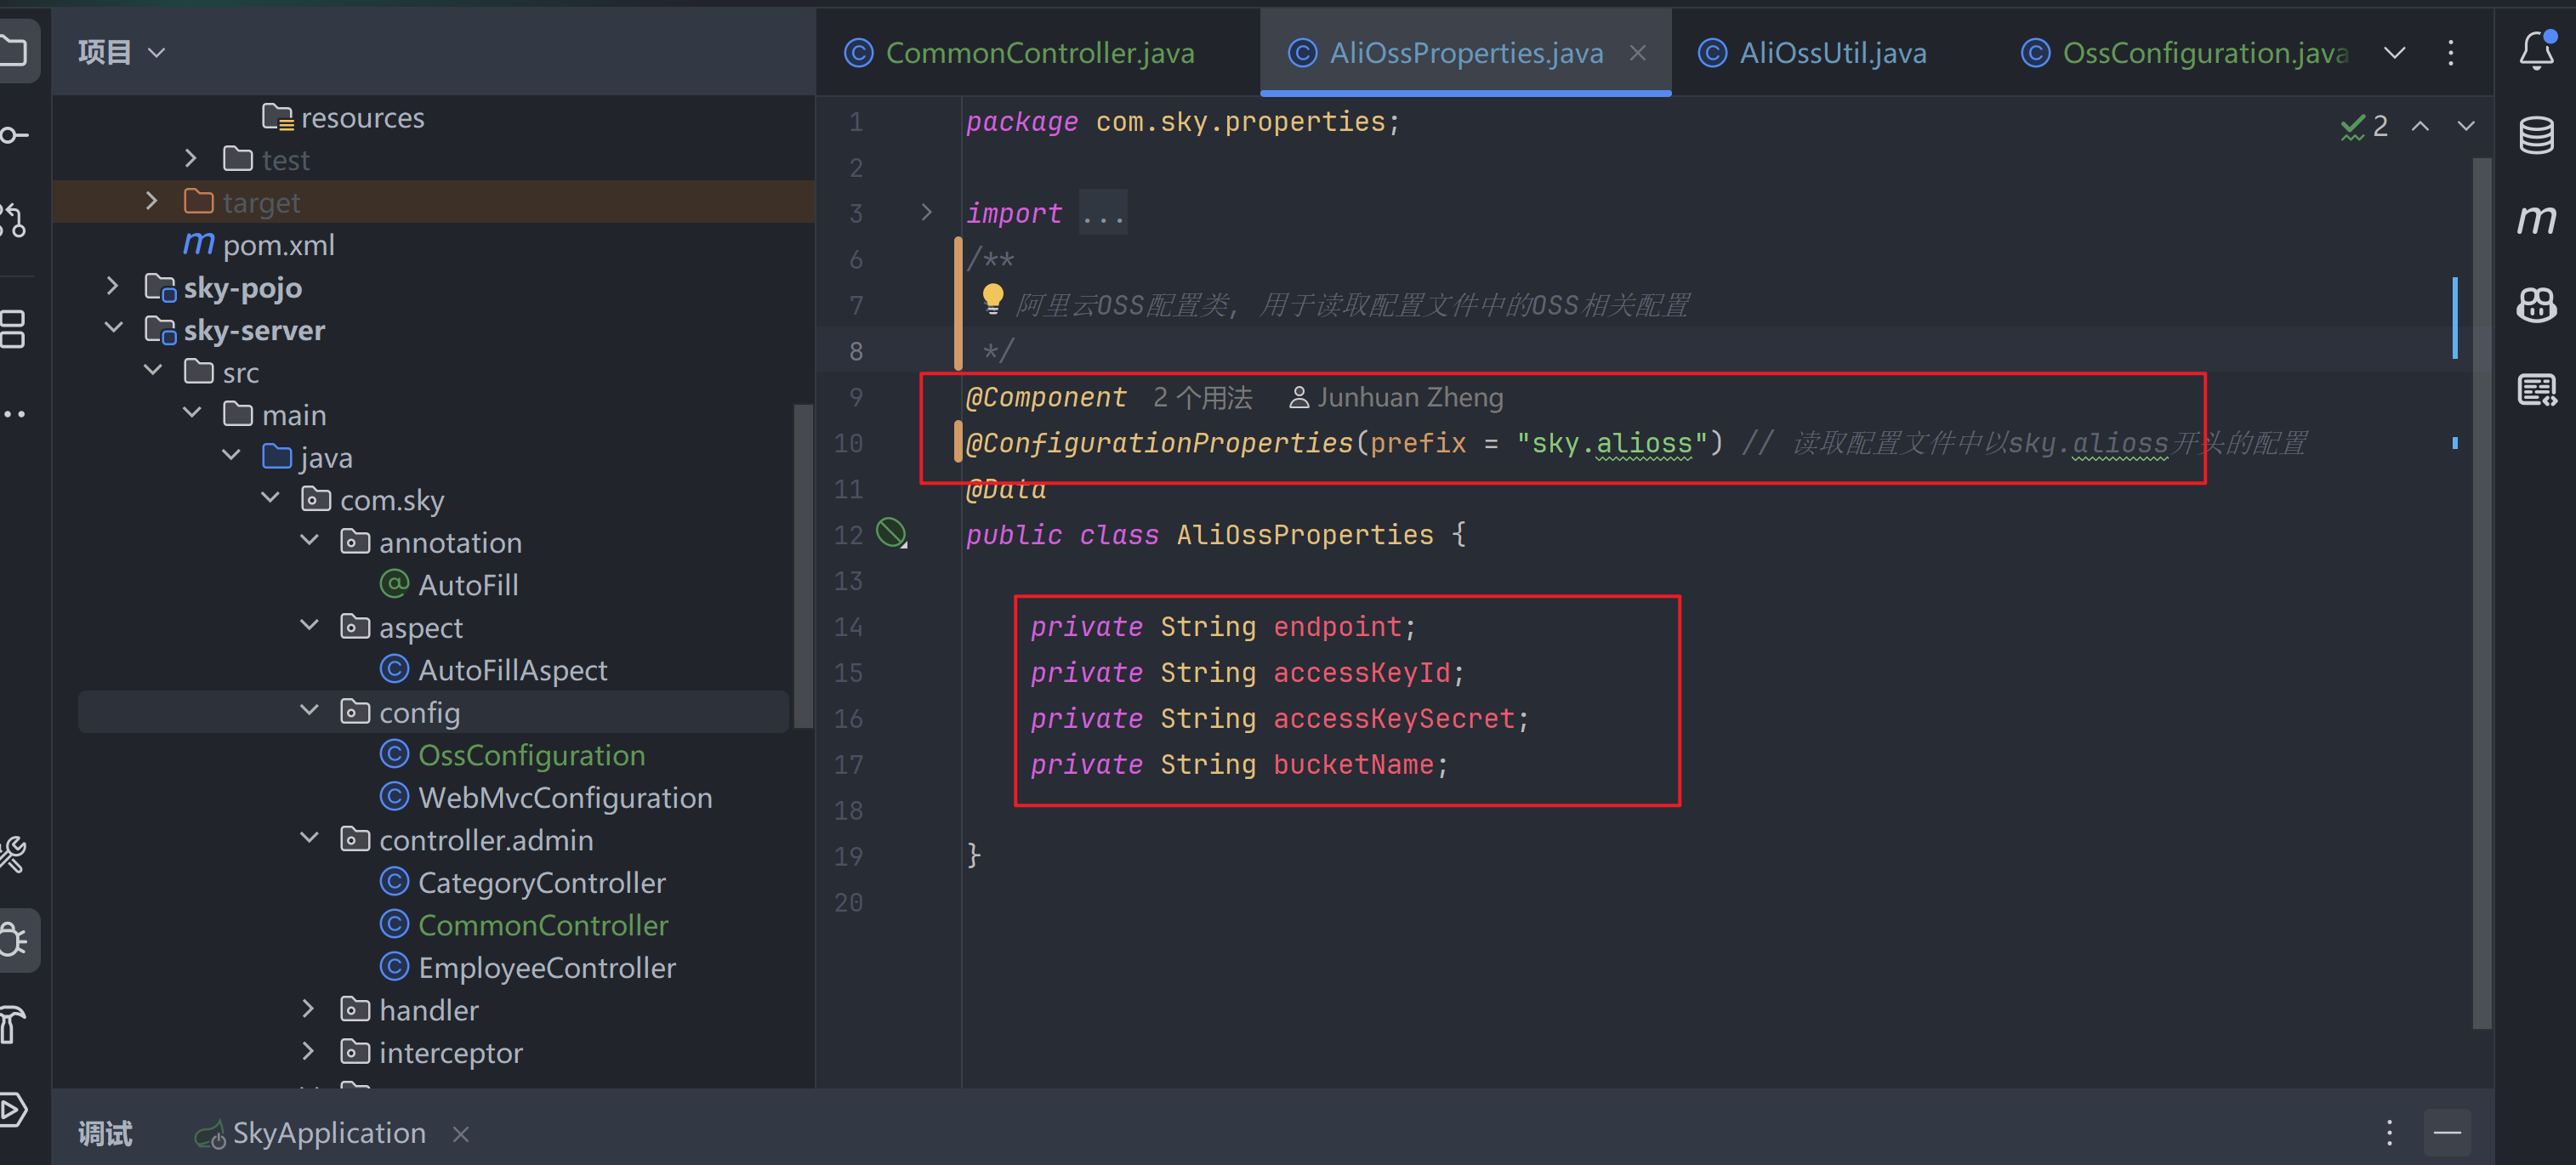Click the inspections checkmark widget
The height and width of the screenshot is (1165, 2576).
(x=2364, y=126)
